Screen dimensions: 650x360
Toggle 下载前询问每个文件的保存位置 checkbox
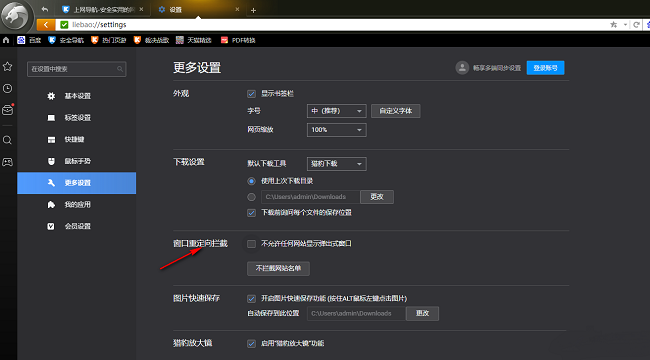click(251, 213)
